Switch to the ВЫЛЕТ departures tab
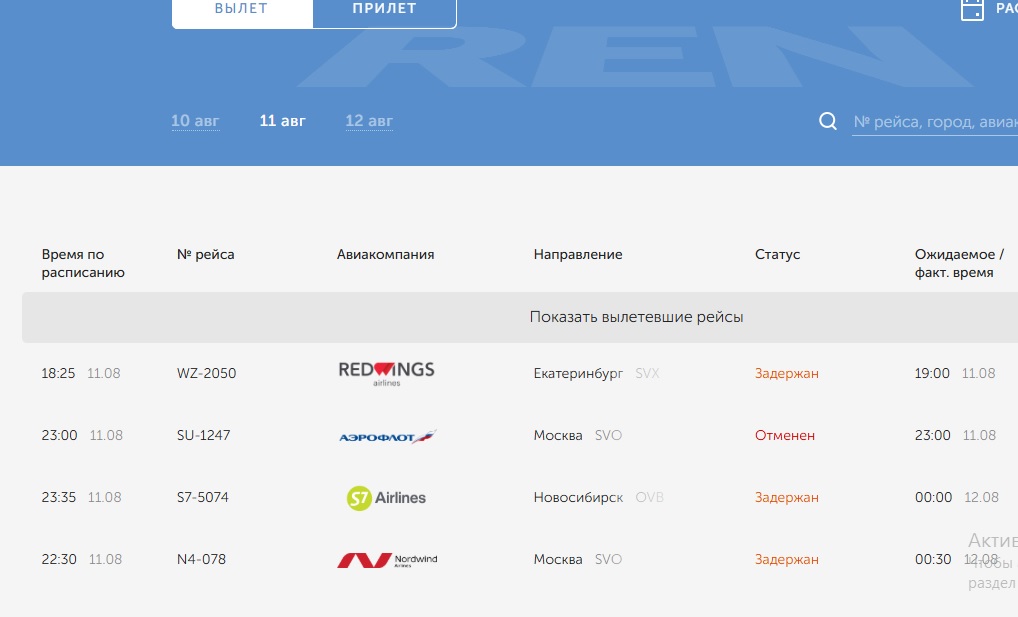Image resolution: width=1018 pixels, height=617 pixels. click(x=242, y=9)
